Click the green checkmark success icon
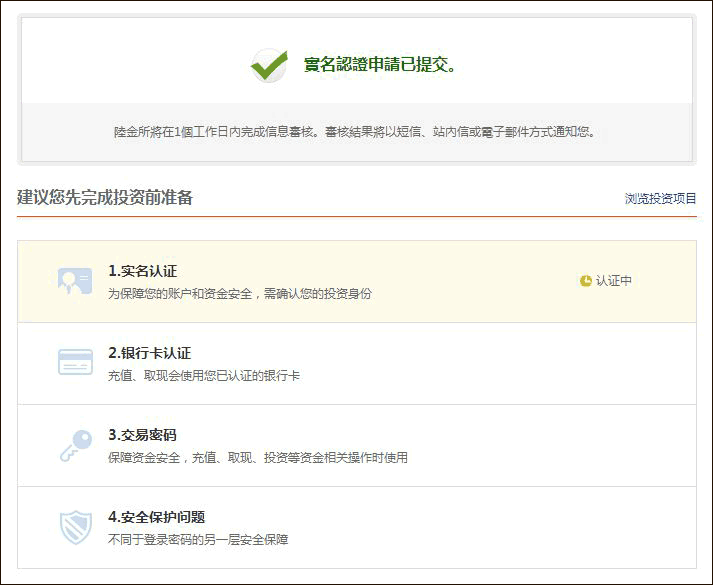Screen dimensions: 713x585 (x=269, y=65)
